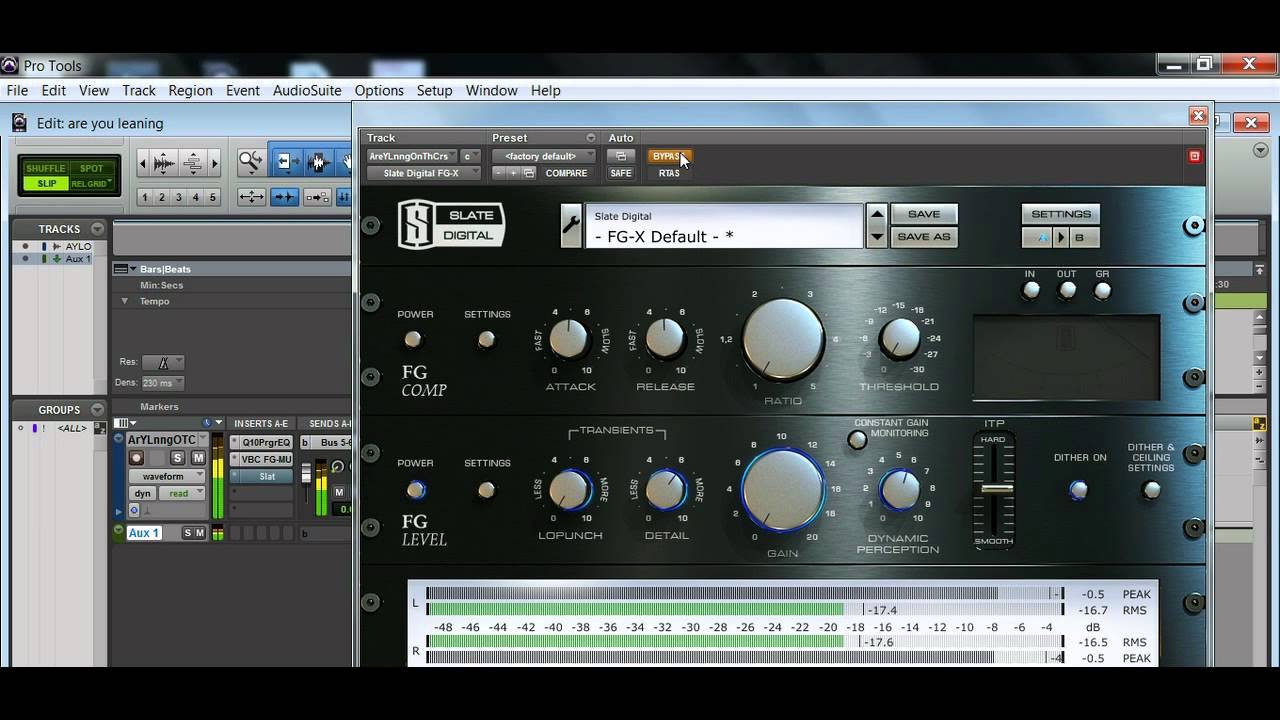Viewport: 1280px width, 720px height.
Task: Click the red target button in plug-in header
Action: [1194, 156]
